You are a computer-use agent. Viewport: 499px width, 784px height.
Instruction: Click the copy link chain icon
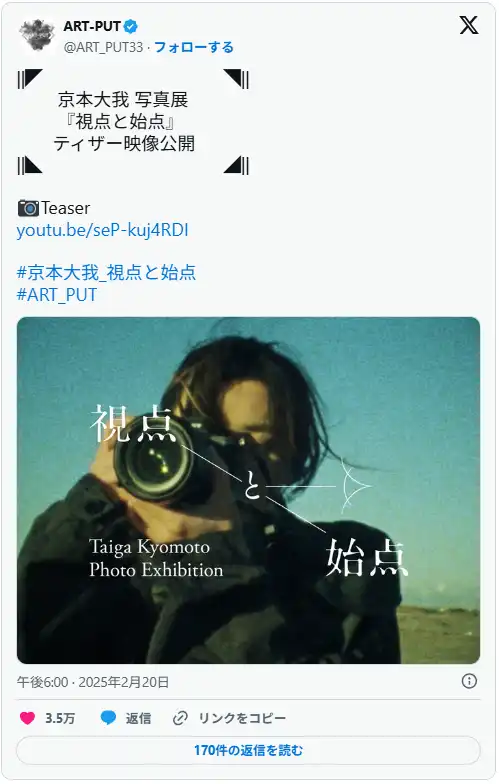coord(180,718)
